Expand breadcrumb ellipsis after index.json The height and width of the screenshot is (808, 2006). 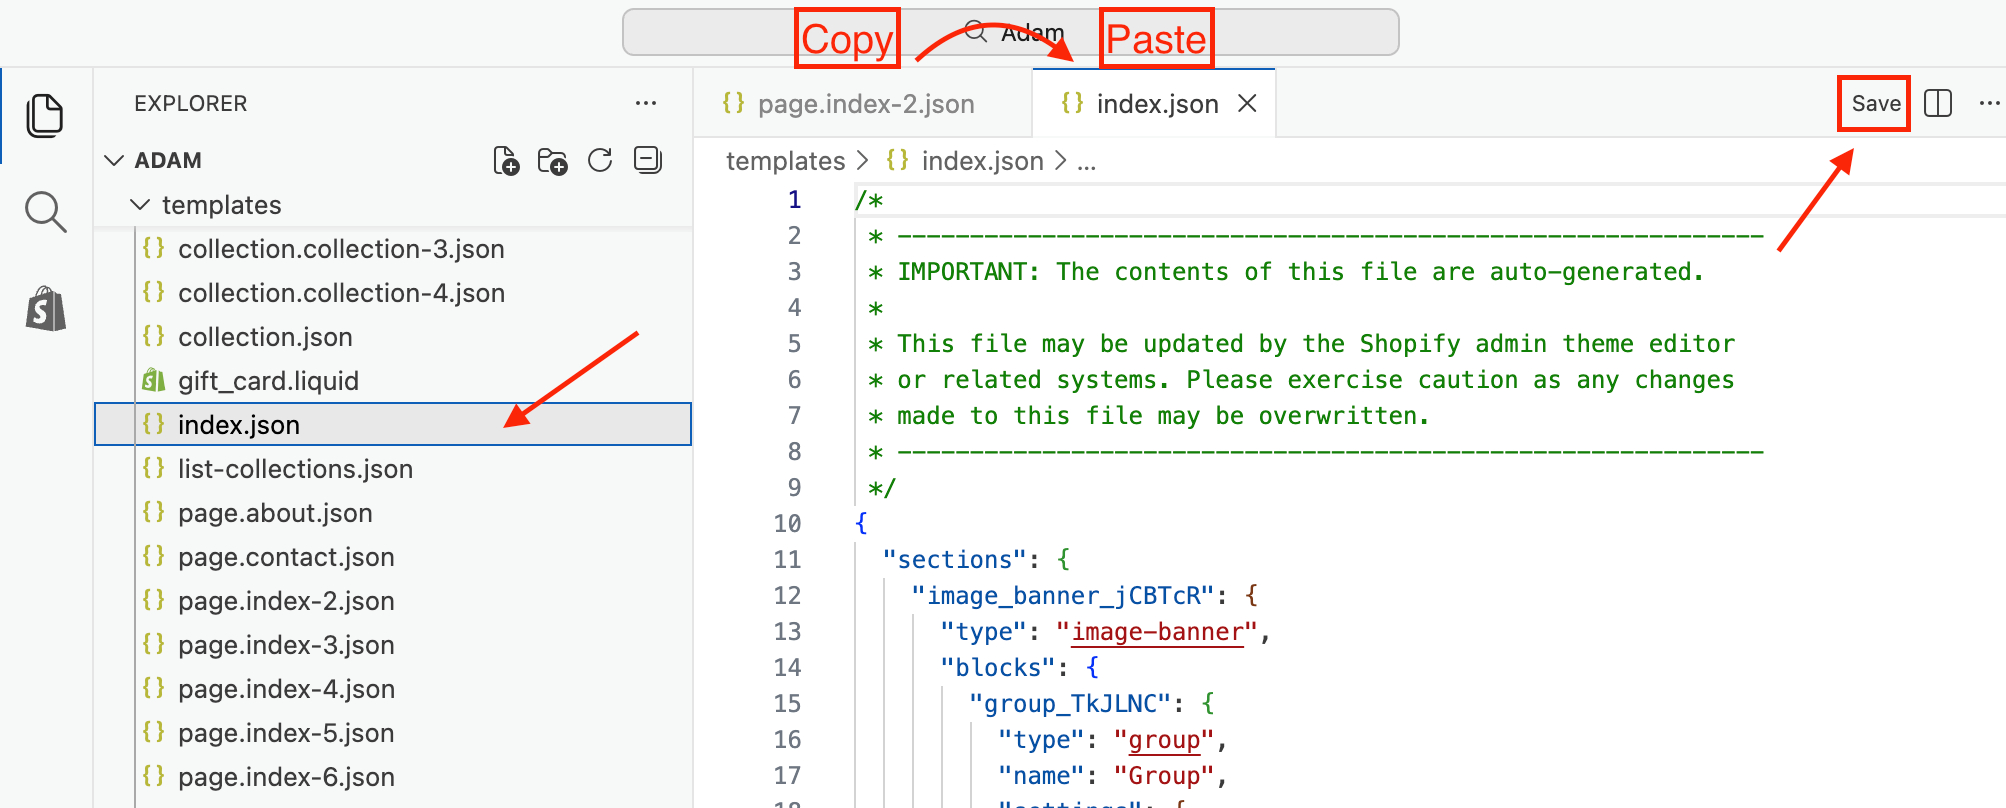pyautogui.click(x=1087, y=162)
